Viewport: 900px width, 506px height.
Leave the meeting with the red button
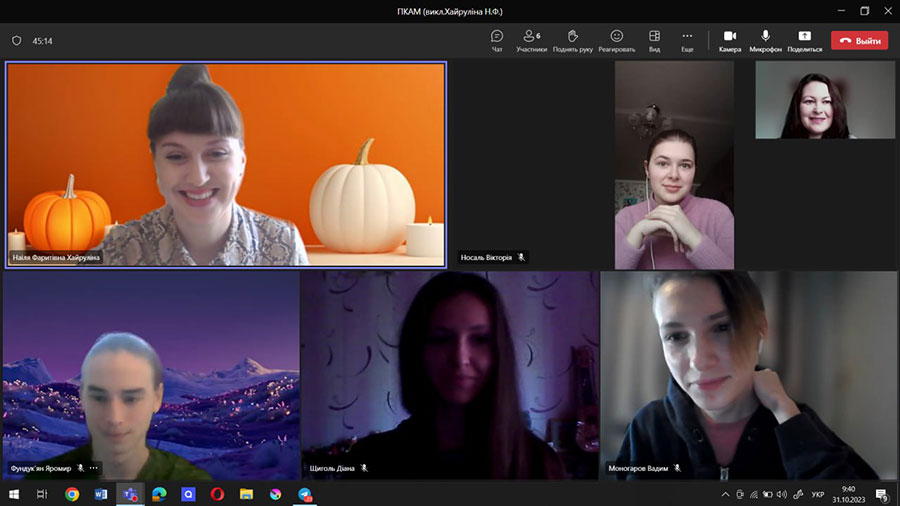(x=859, y=41)
